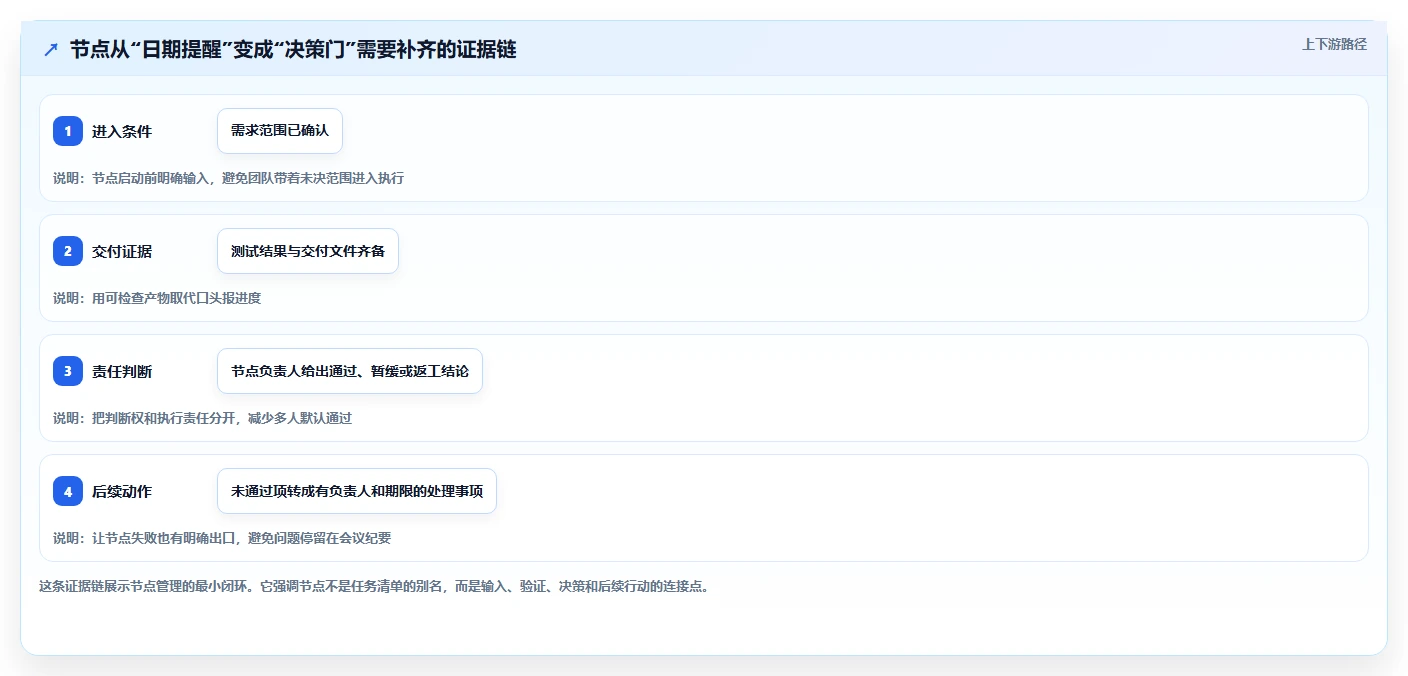This screenshot has width=1408, height=676.
Task: Select the 责任判断 step label
Action: [x=122, y=371]
